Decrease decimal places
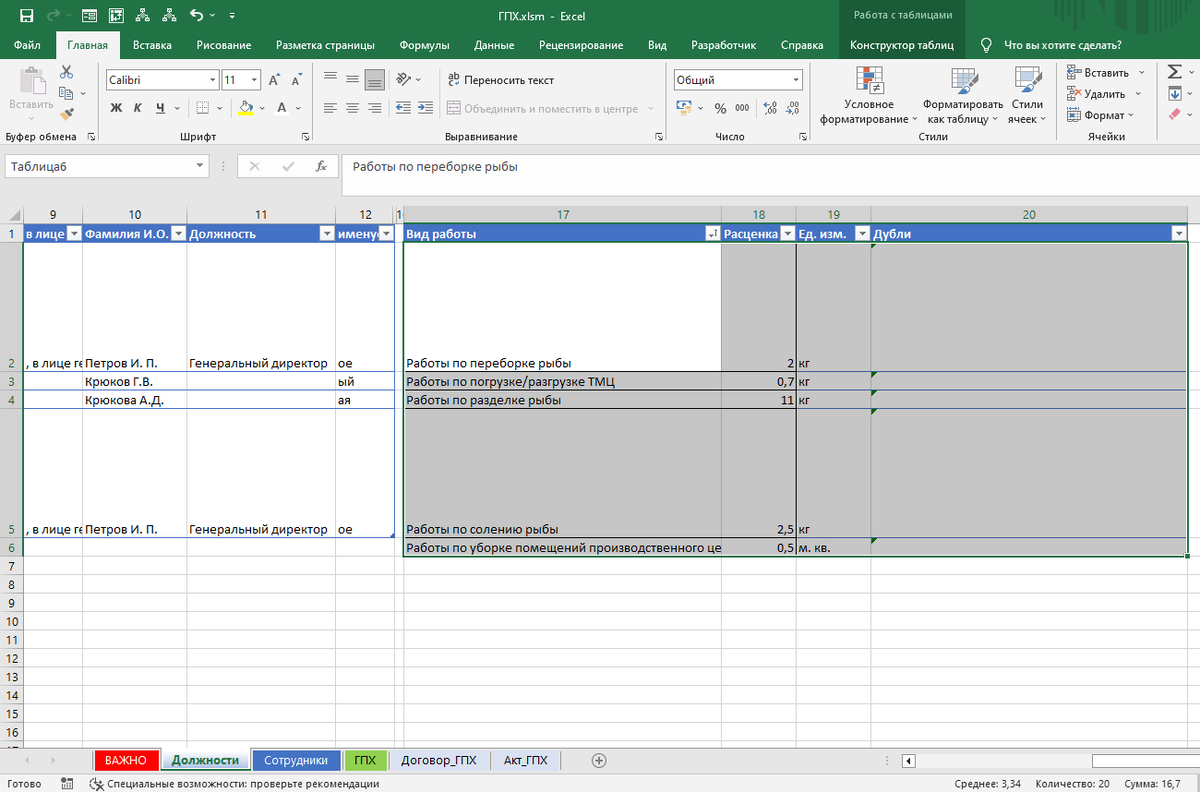The width and height of the screenshot is (1200, 792). [x=792, y=108]
